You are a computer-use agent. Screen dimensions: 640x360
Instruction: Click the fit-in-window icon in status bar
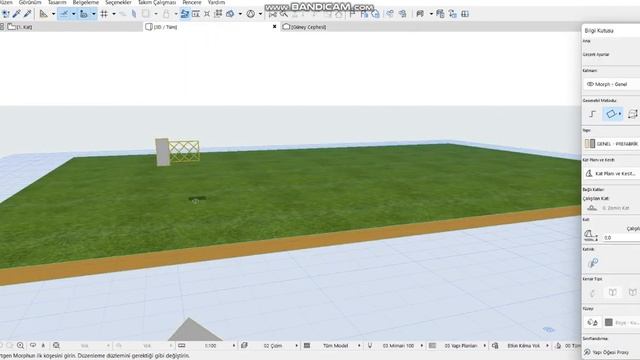point(56,345)
